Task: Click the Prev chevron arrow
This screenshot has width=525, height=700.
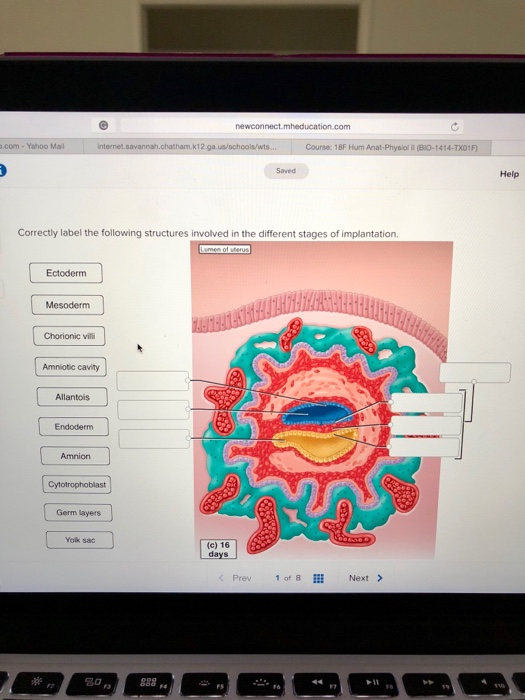Action: (x=221, y=578)
